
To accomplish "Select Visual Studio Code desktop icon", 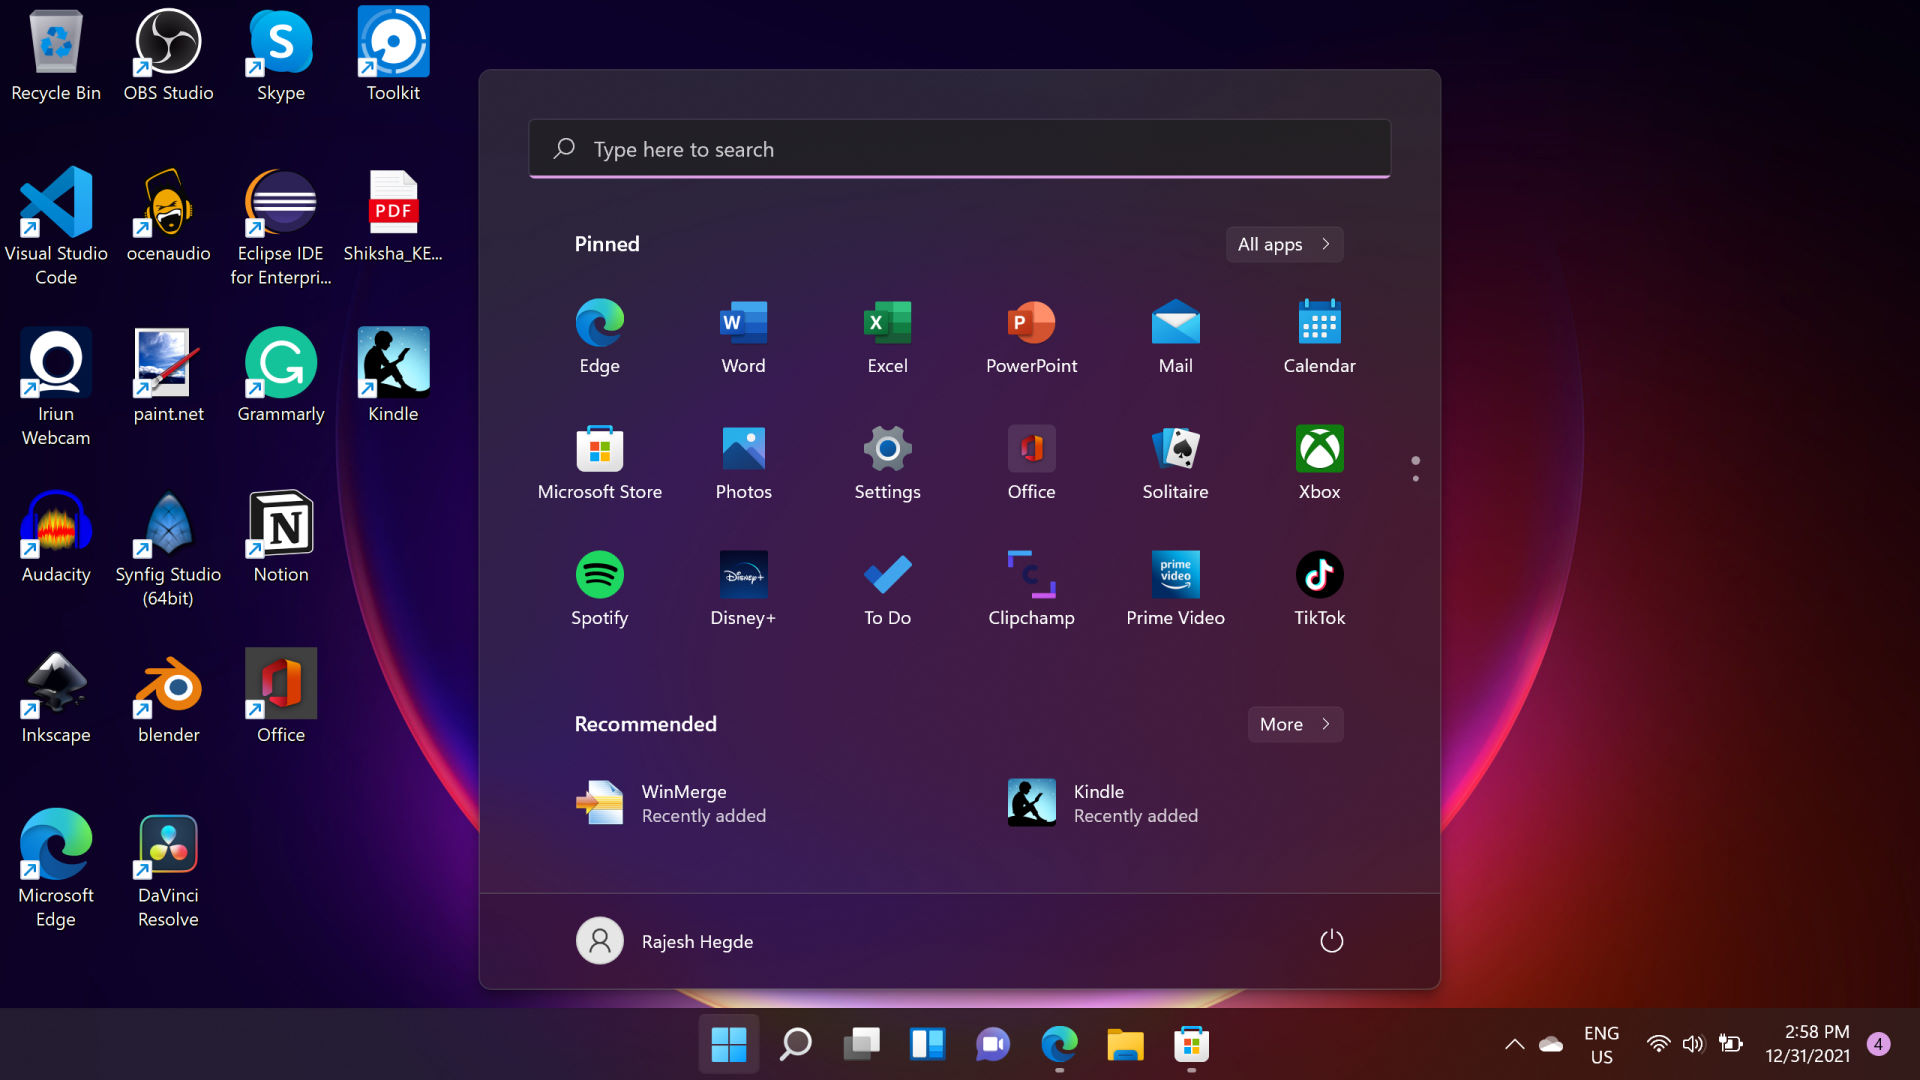I will [56, 227].
